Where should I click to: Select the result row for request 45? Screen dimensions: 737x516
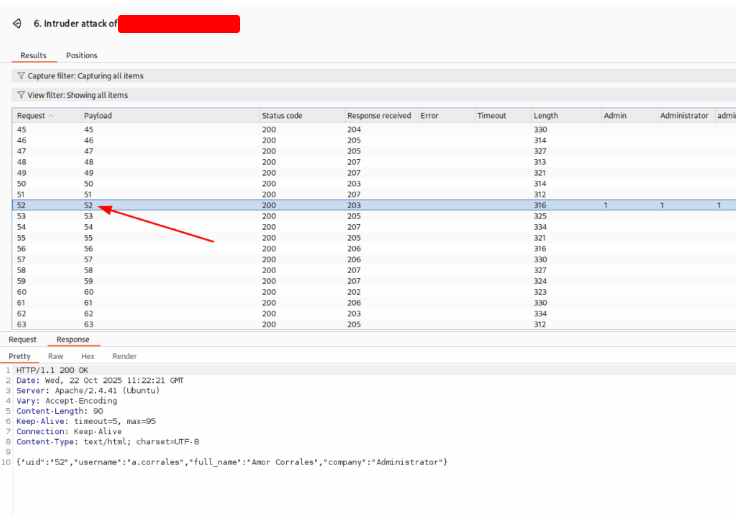click(x=300, y=130)
